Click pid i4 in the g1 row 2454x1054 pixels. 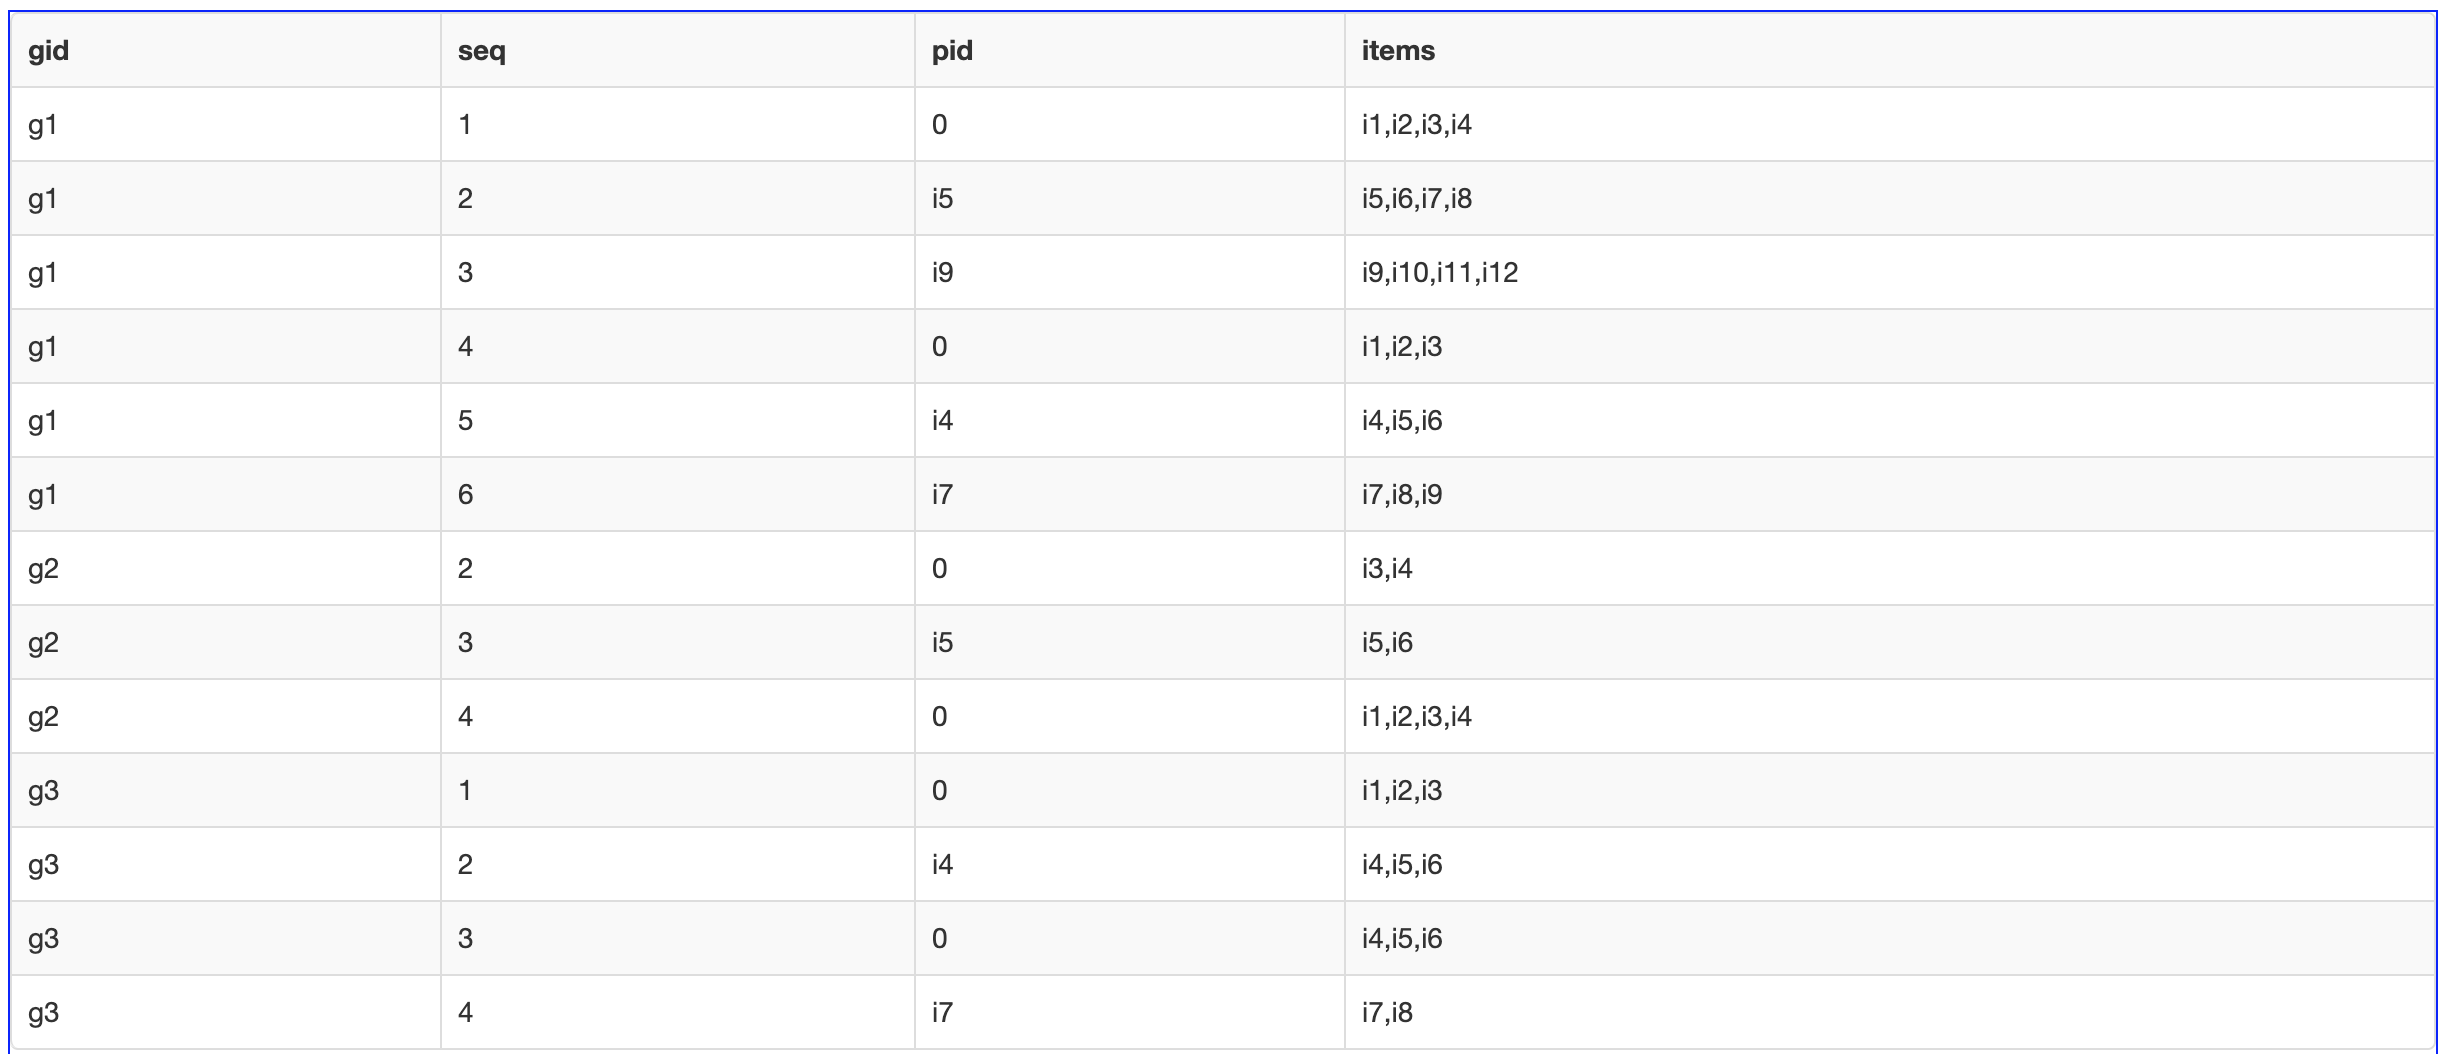(x=1130, y=420)
